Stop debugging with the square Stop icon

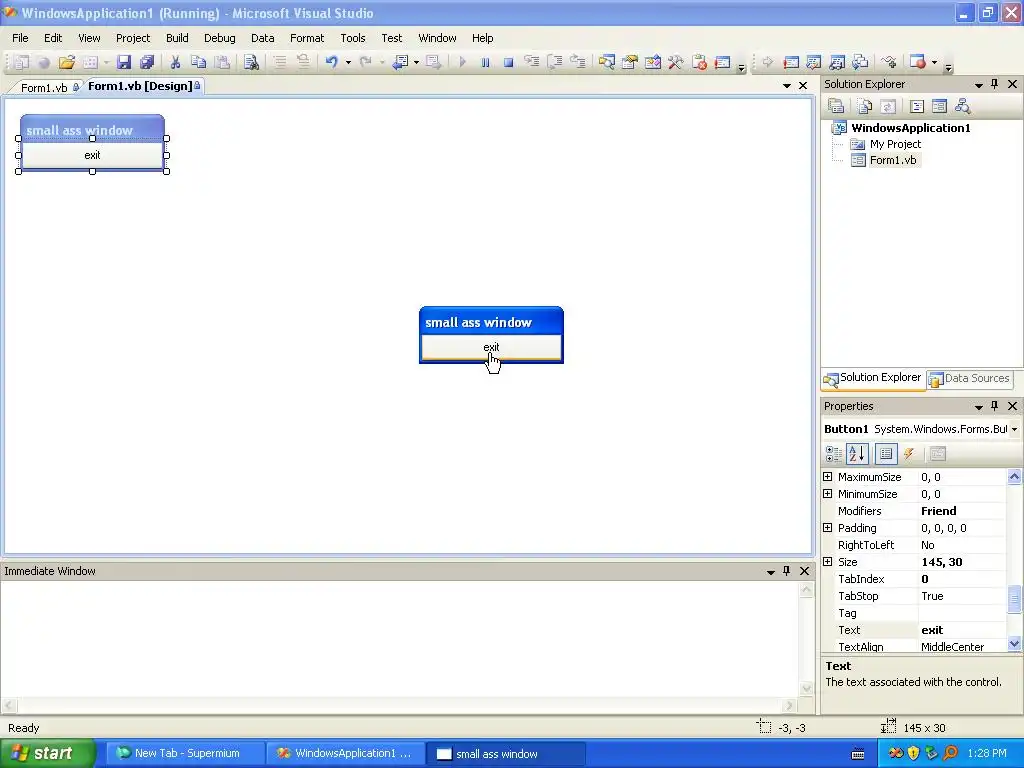508,63
